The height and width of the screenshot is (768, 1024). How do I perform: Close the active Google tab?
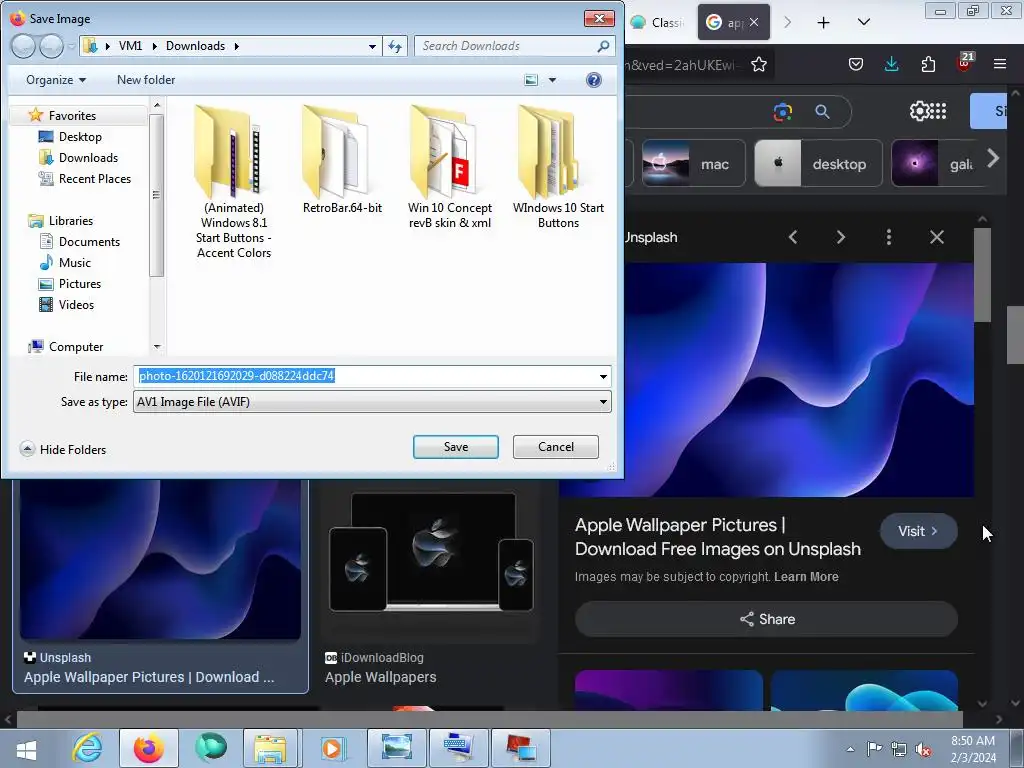tap(754, 22)
